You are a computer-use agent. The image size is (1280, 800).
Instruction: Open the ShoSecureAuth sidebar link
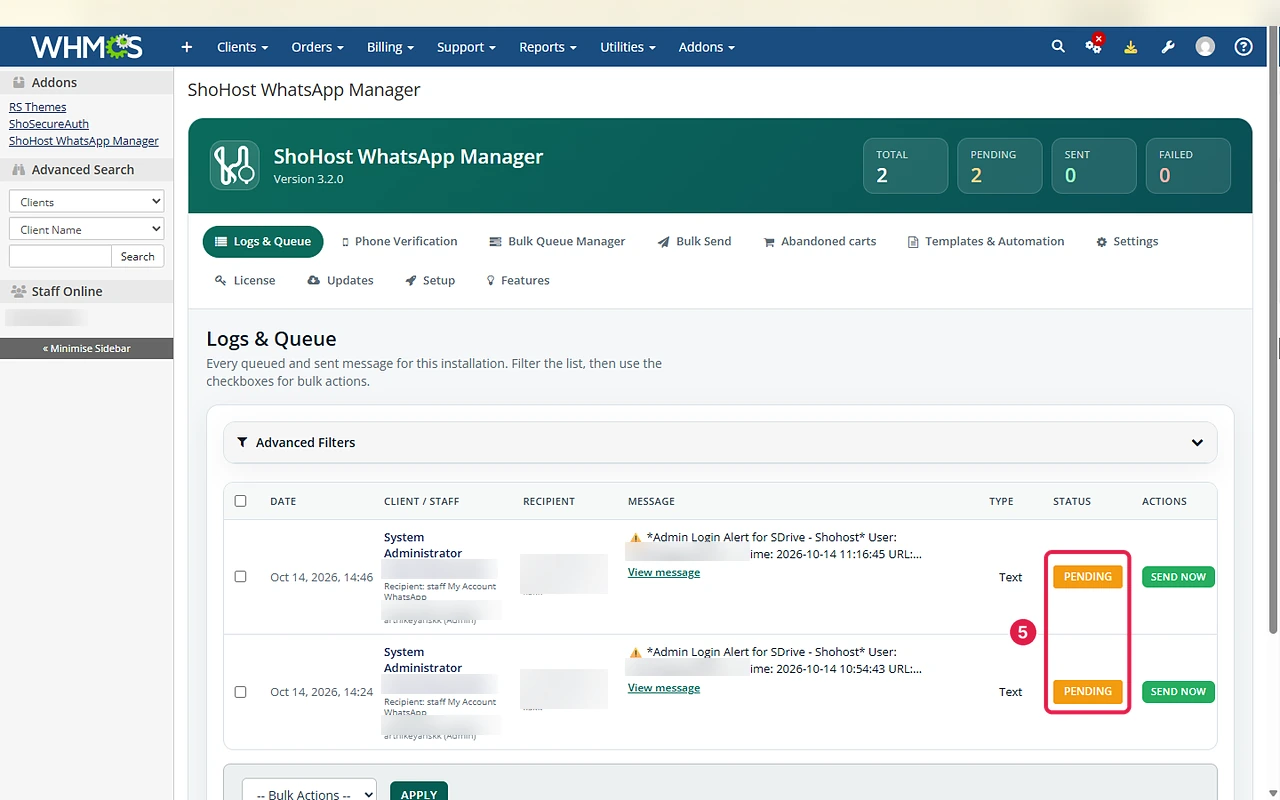point(49,124)
